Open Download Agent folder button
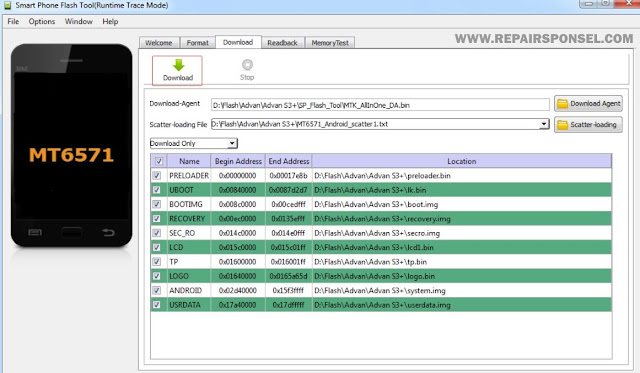This screenshot has width=640, height=373. (588, 104)
